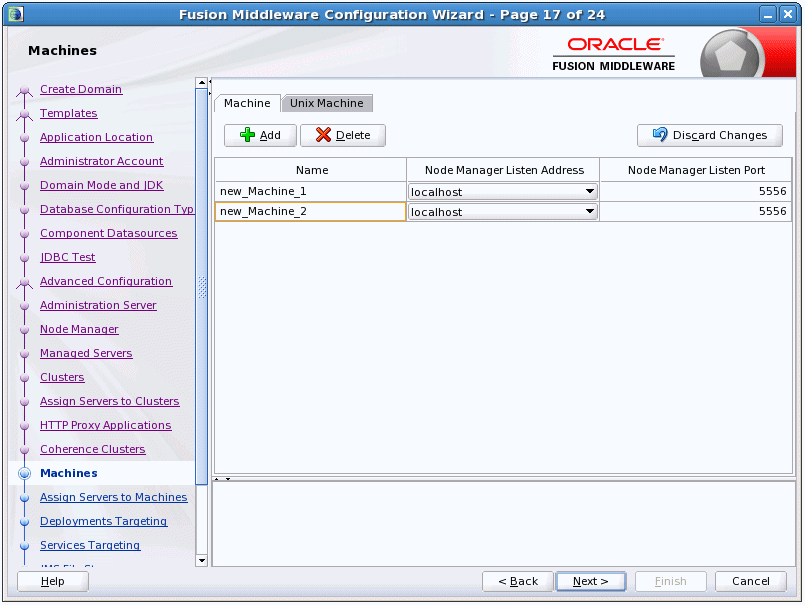Go to Administrator Account step

(102, 161)
